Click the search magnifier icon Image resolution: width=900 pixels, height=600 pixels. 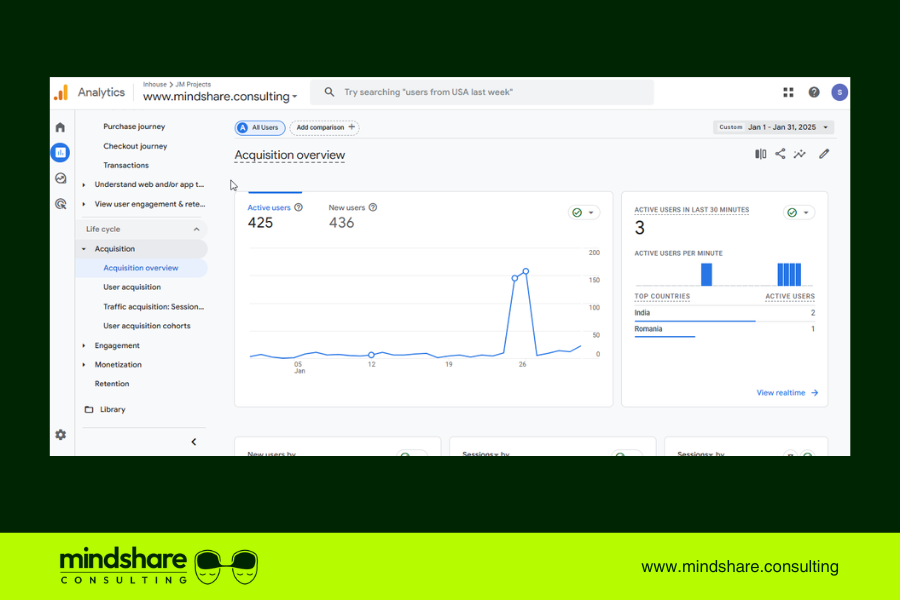pos(329,92)
